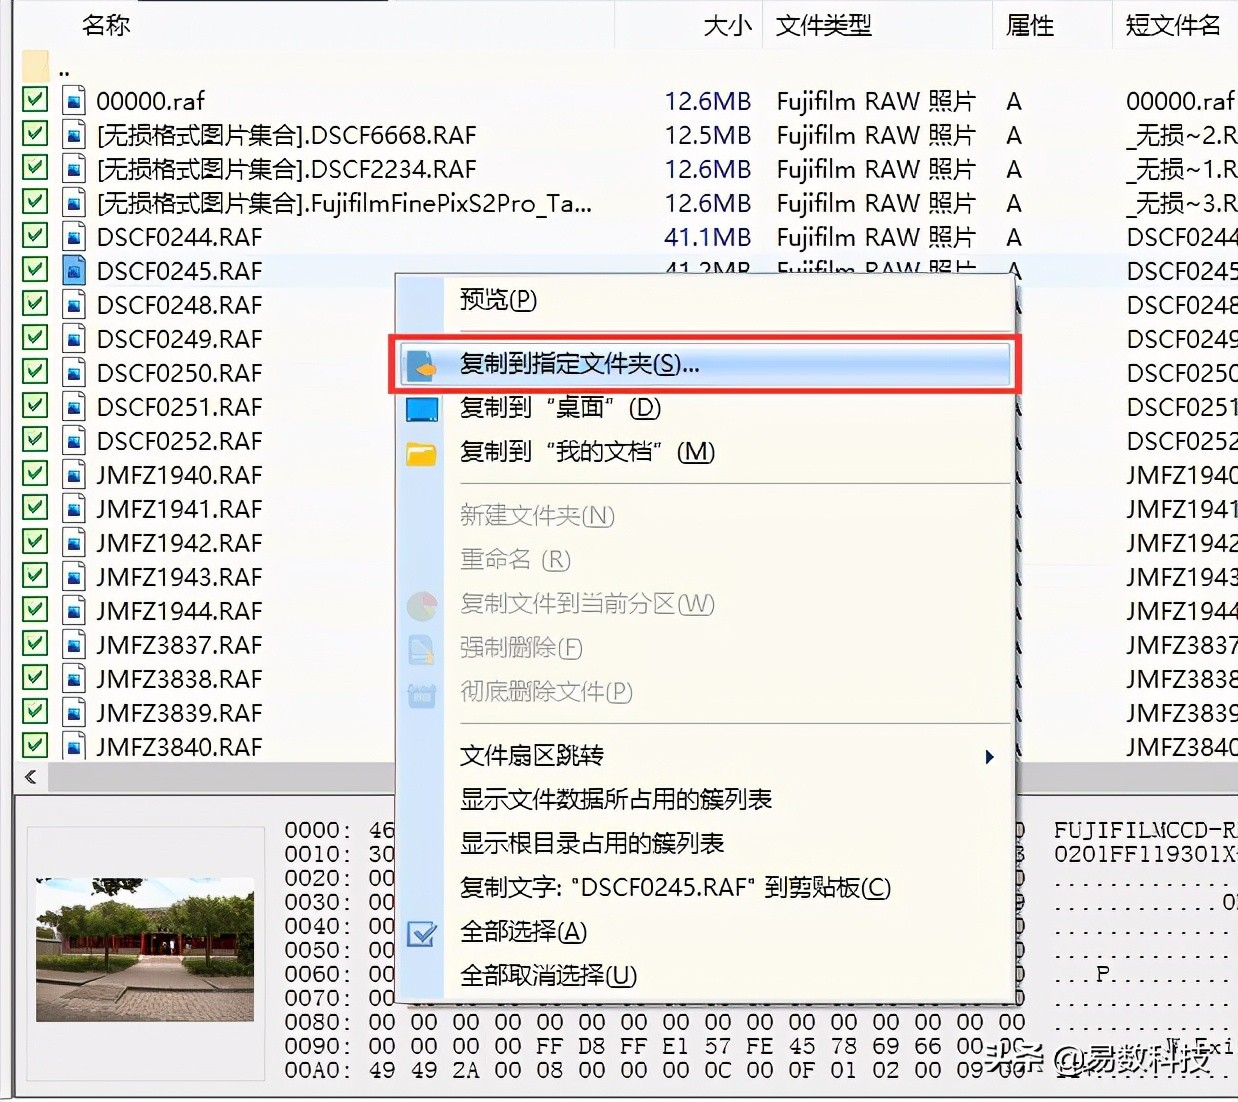Click the yellow folder icon beside 复制到"我的文档"
This screenshot has height=1102, width=1238.
tap(422, 452)
